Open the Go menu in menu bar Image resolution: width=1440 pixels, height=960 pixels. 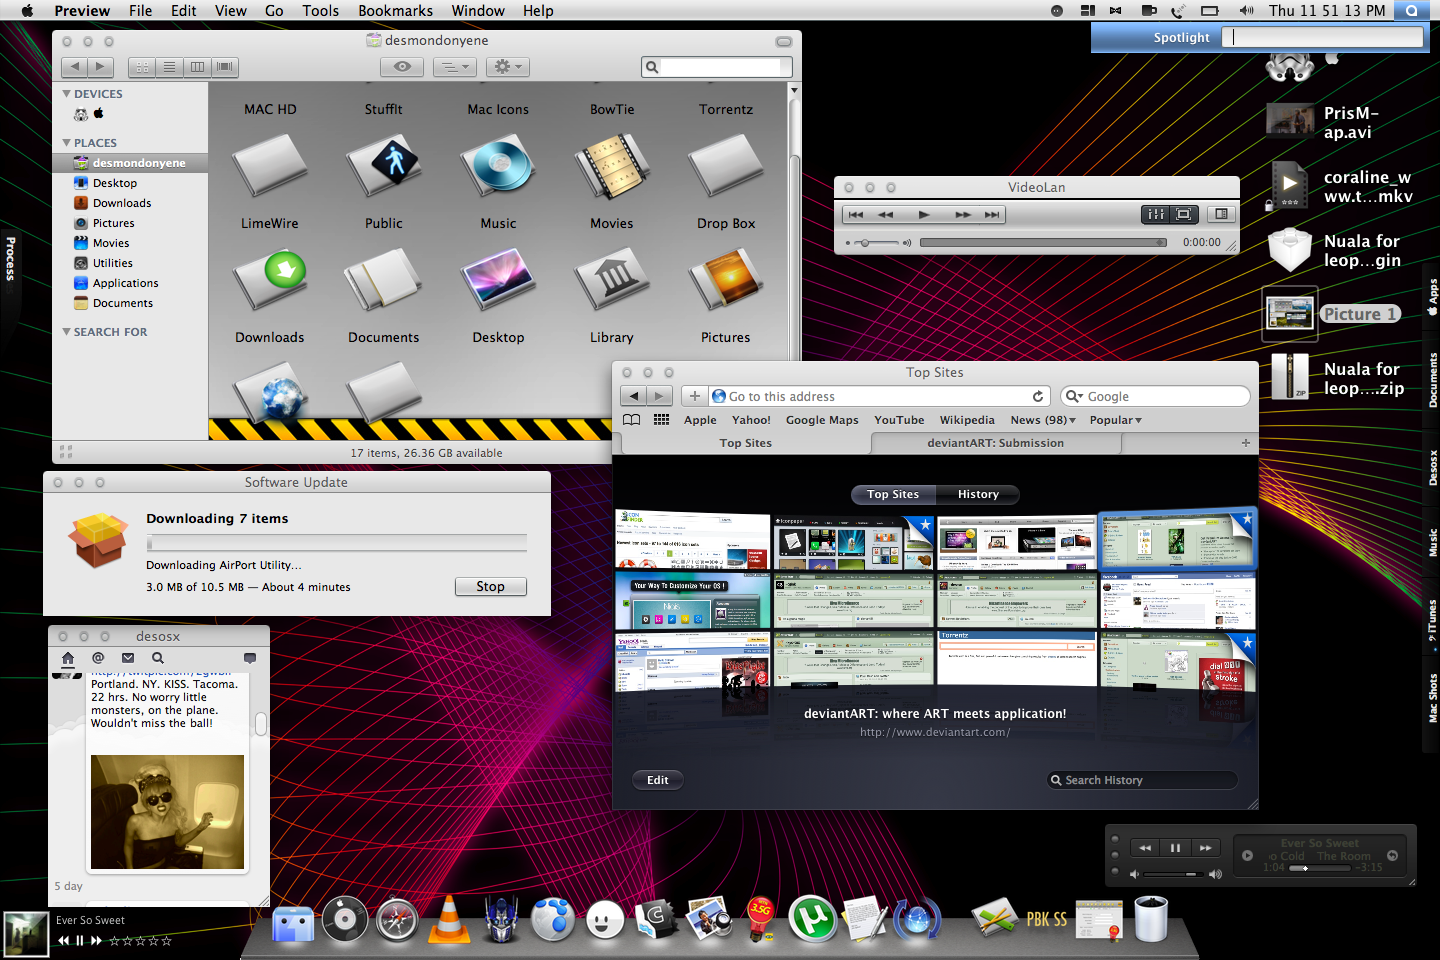point(274,11)
